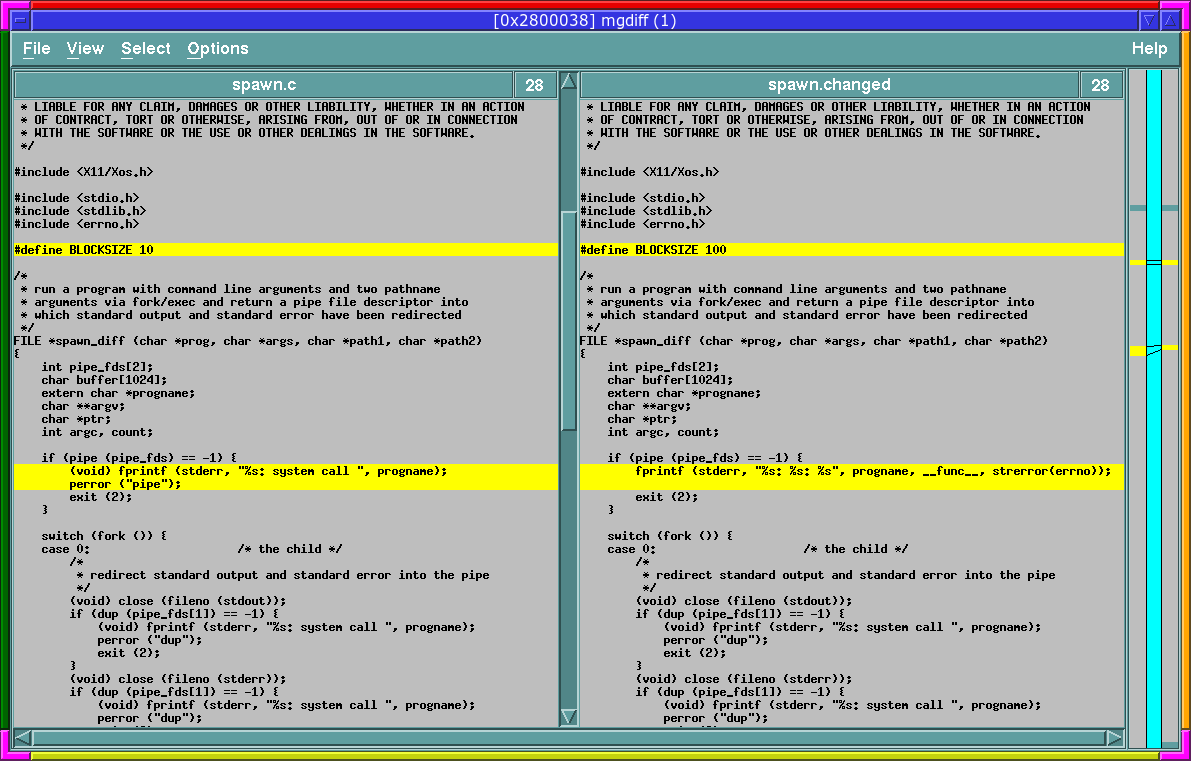This screenshot has width=1191, height=761.
Task: Open the Select menu
Action: pos(146,49)
